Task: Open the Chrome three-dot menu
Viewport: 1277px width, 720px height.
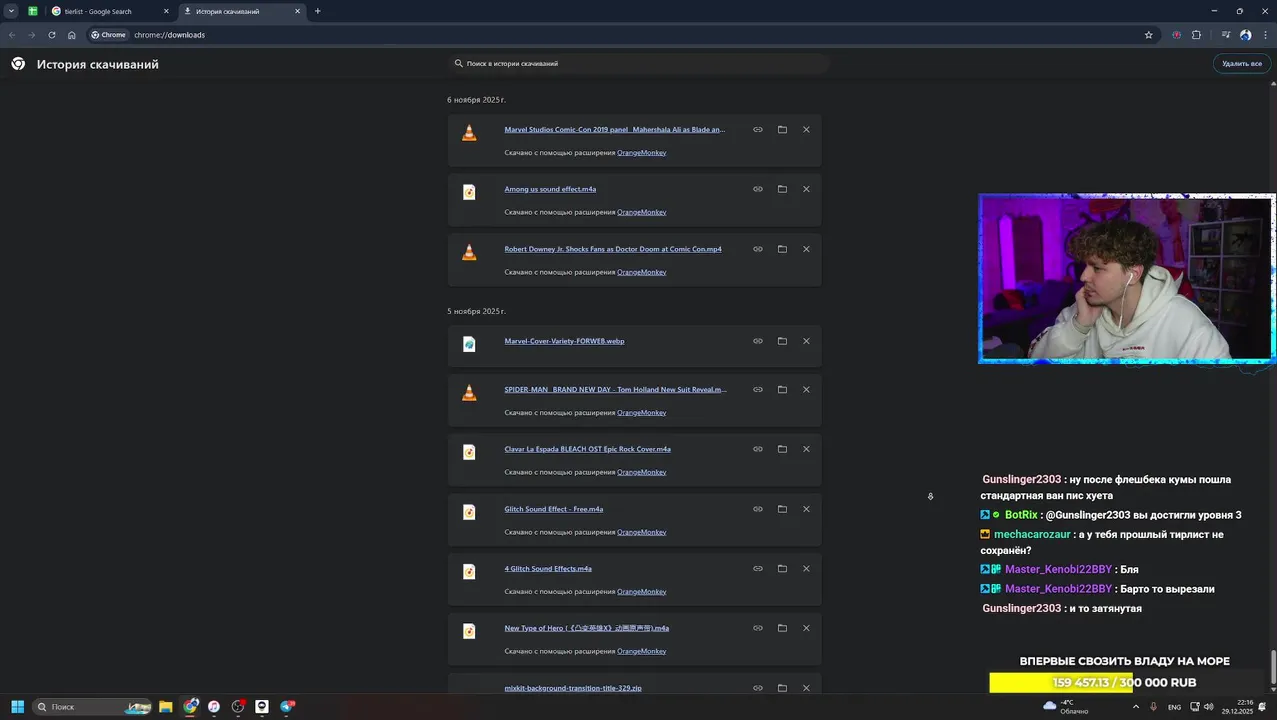Action: click(x=1264, y=35)
